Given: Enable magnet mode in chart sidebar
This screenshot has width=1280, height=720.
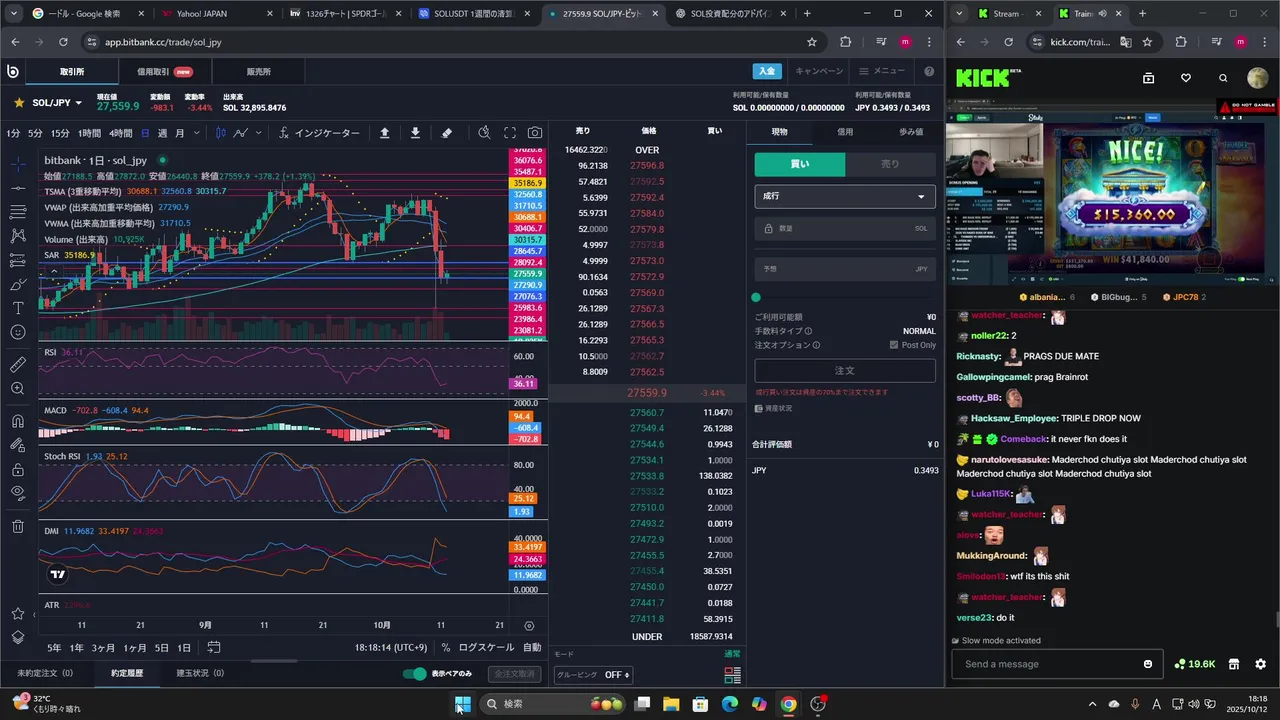Looking at the screenshot, I should pos(18,421).
